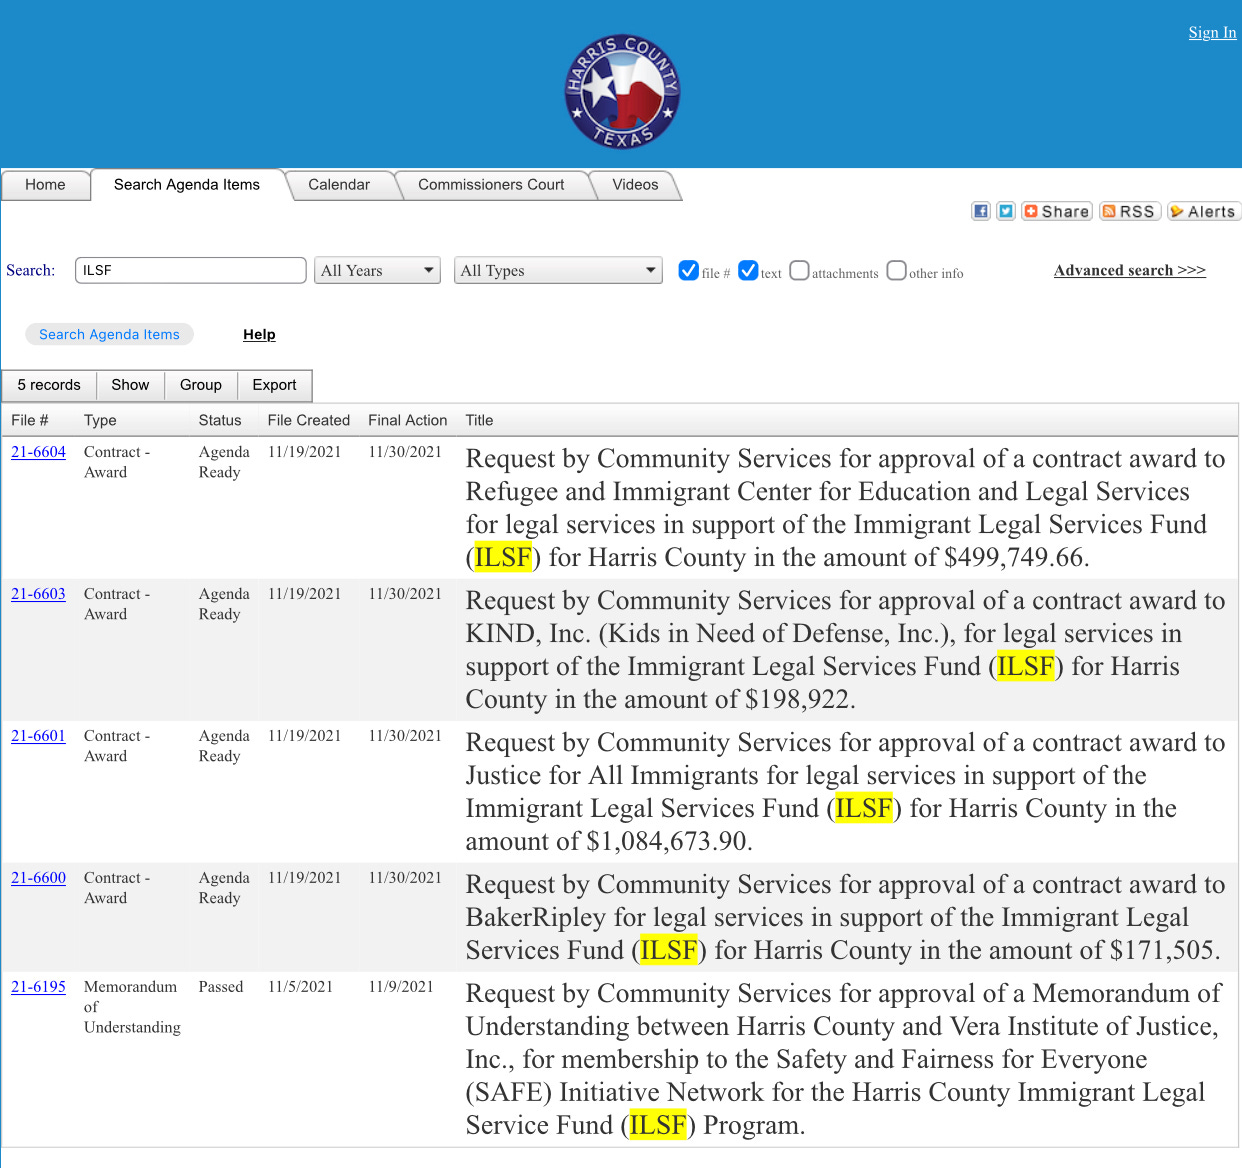Sort by File # column header
The width and height of the screenshot is (1242, 1168).
[x=30, y=420]
